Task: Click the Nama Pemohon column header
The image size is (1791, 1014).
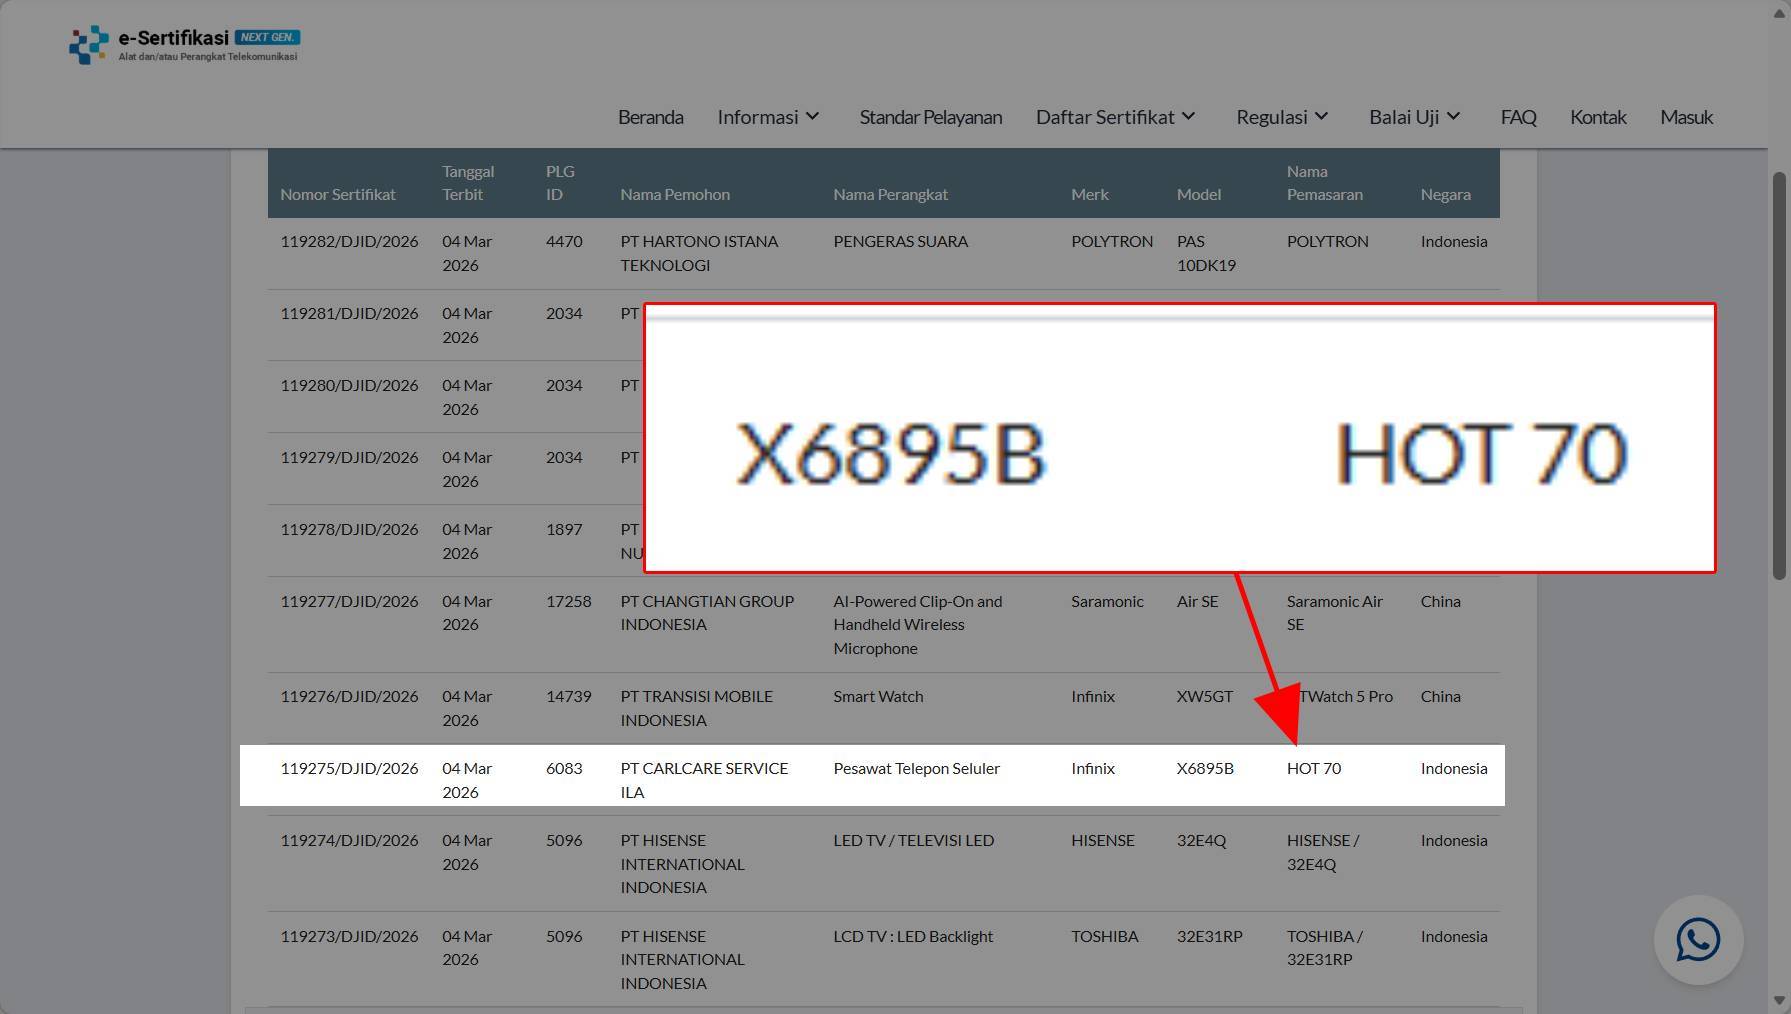Action: click(x=675, y=194)
